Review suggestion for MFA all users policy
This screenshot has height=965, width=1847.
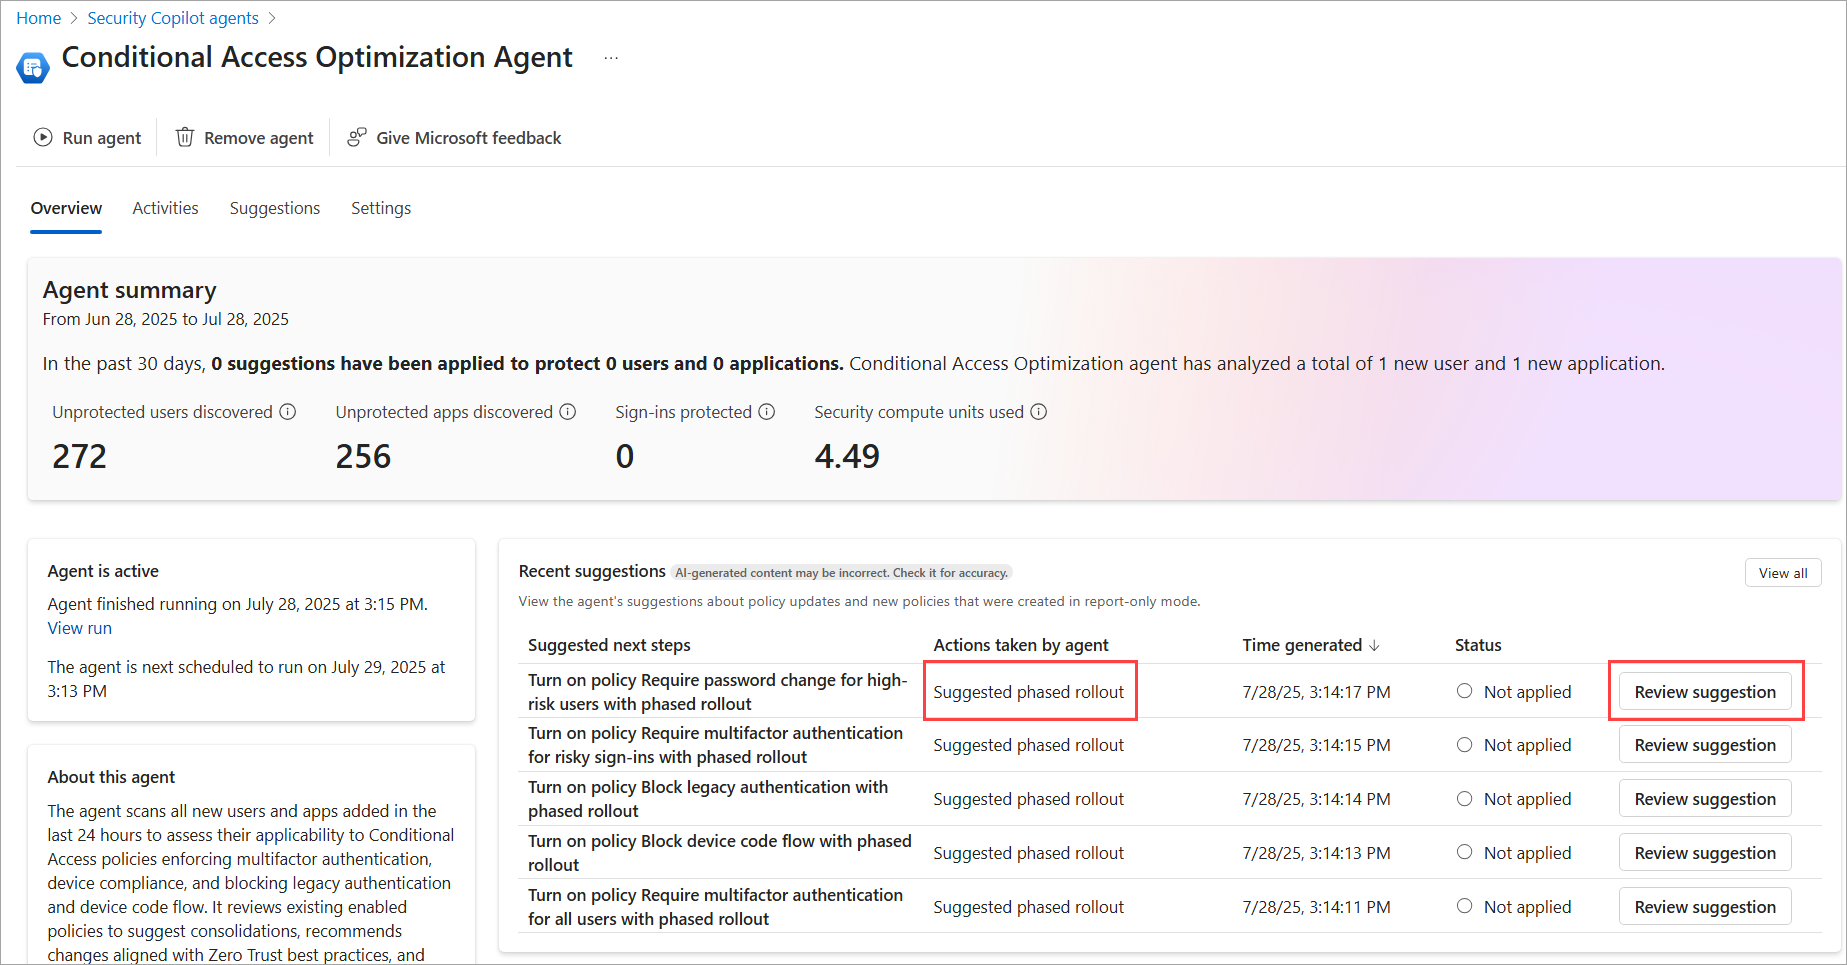pos(1705,907)
